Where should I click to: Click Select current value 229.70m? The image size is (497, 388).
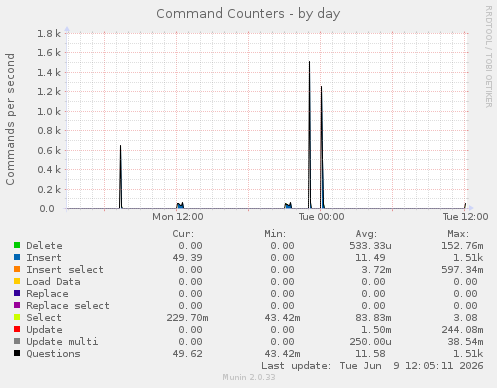[187, 318]
